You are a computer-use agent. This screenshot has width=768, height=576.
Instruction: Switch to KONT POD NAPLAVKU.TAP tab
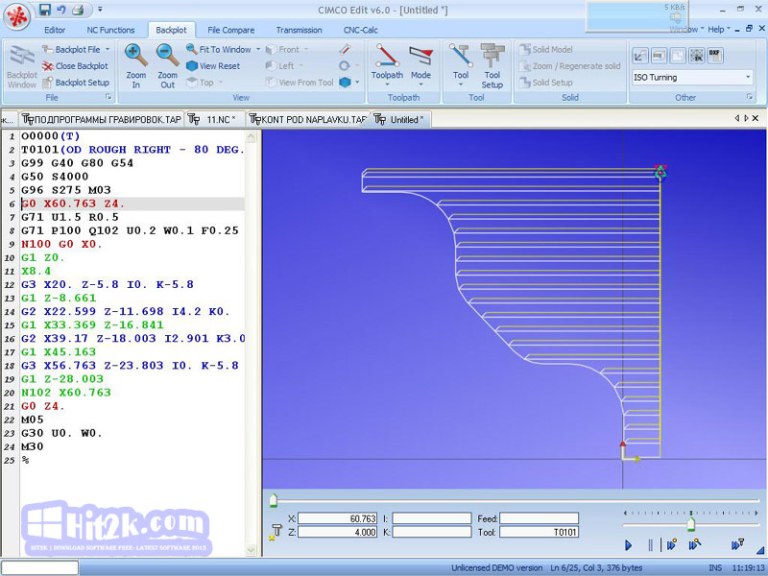[x=308, y=120]
